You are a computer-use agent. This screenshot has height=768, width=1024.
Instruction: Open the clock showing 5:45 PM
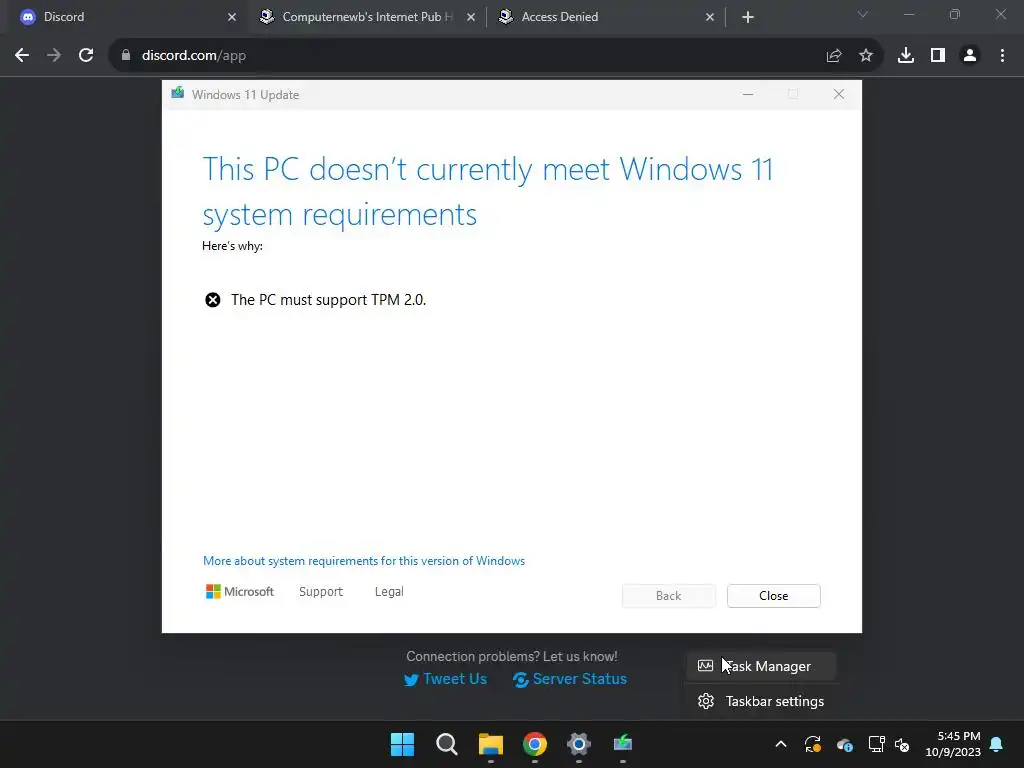point(953,744)
